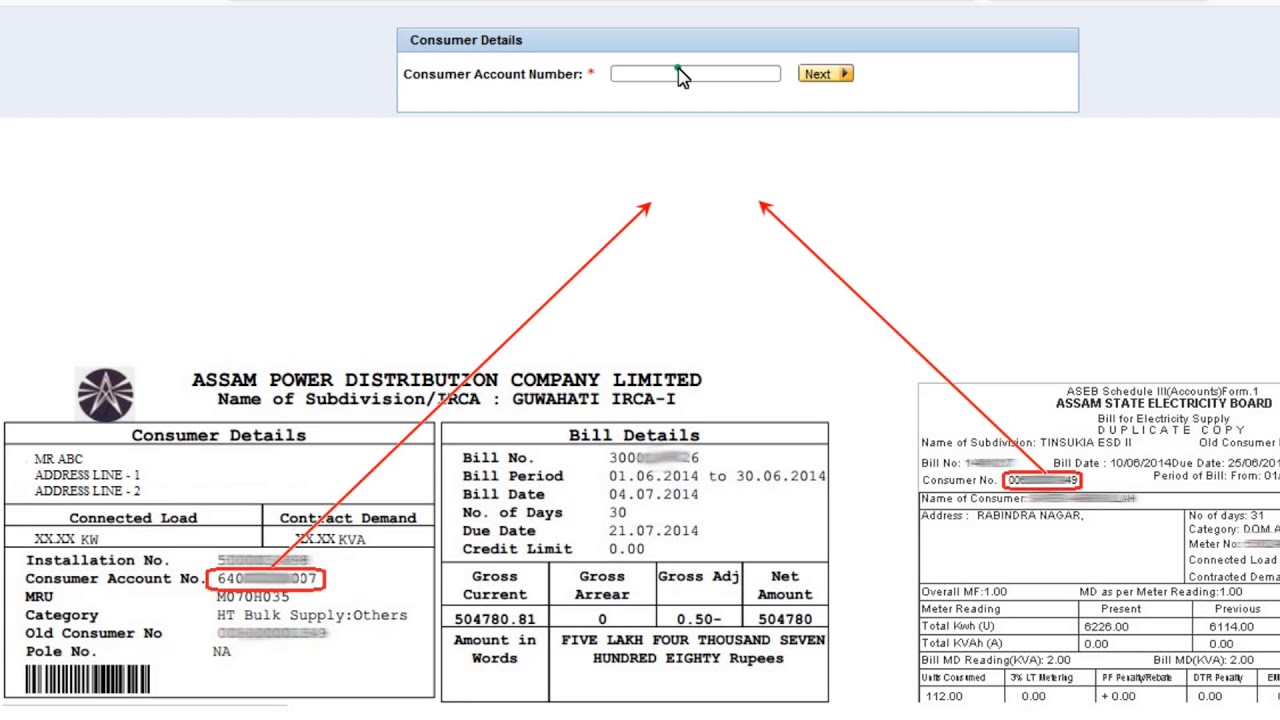Click the arrow icon on Next button
Image resolution: width=1280 pixels, height=720 pixels.
(844, 74)
